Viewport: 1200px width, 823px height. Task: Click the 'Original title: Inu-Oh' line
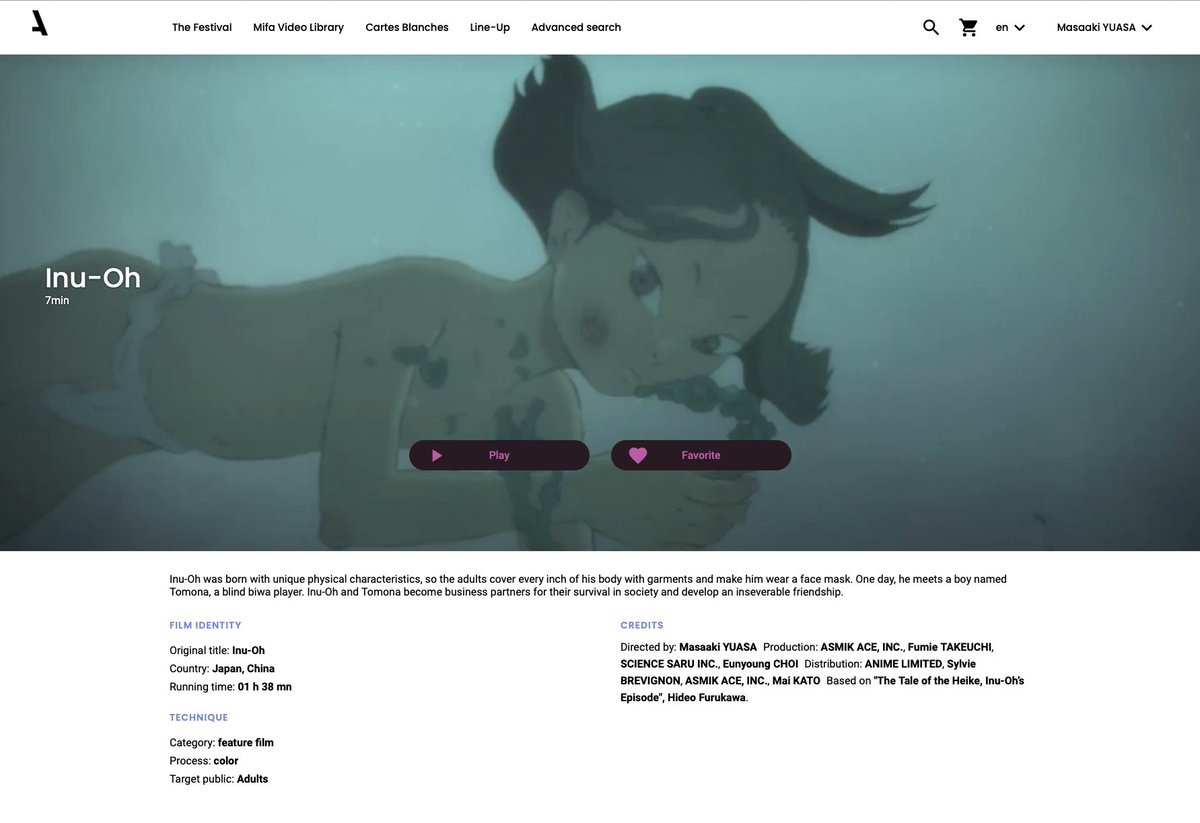click(x=217, y=650)
